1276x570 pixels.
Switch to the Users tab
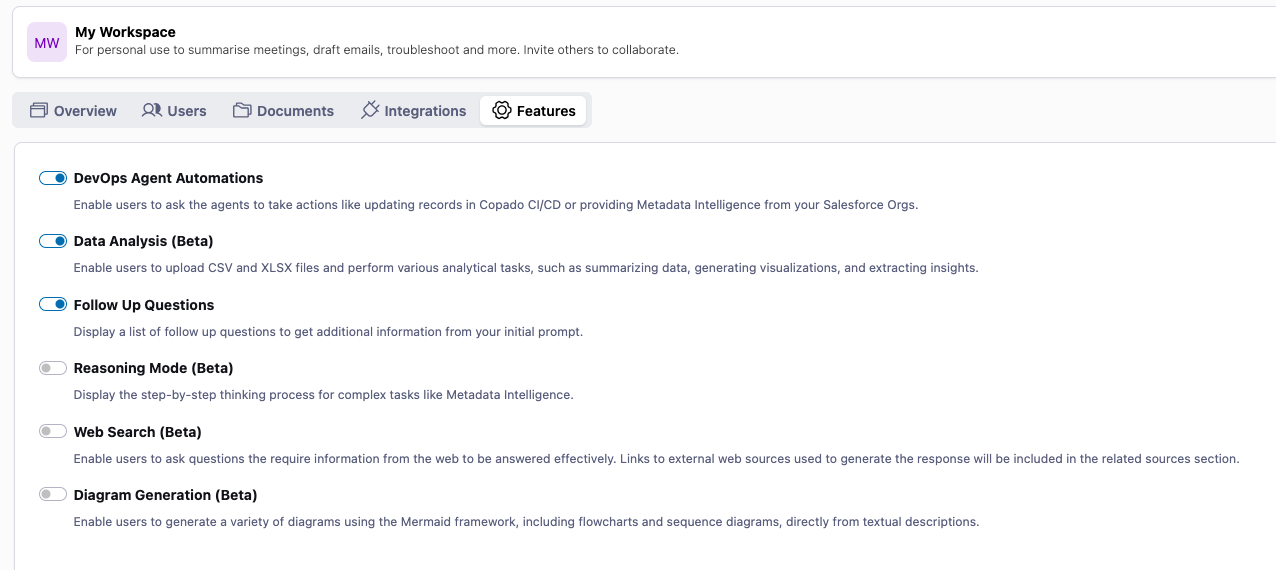click(174, 110)
